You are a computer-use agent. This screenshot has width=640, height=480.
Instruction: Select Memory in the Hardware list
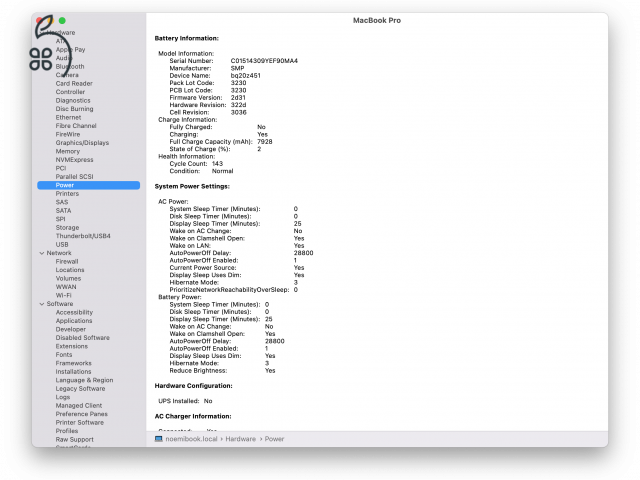pyautogui.click(x=68, y=151)
